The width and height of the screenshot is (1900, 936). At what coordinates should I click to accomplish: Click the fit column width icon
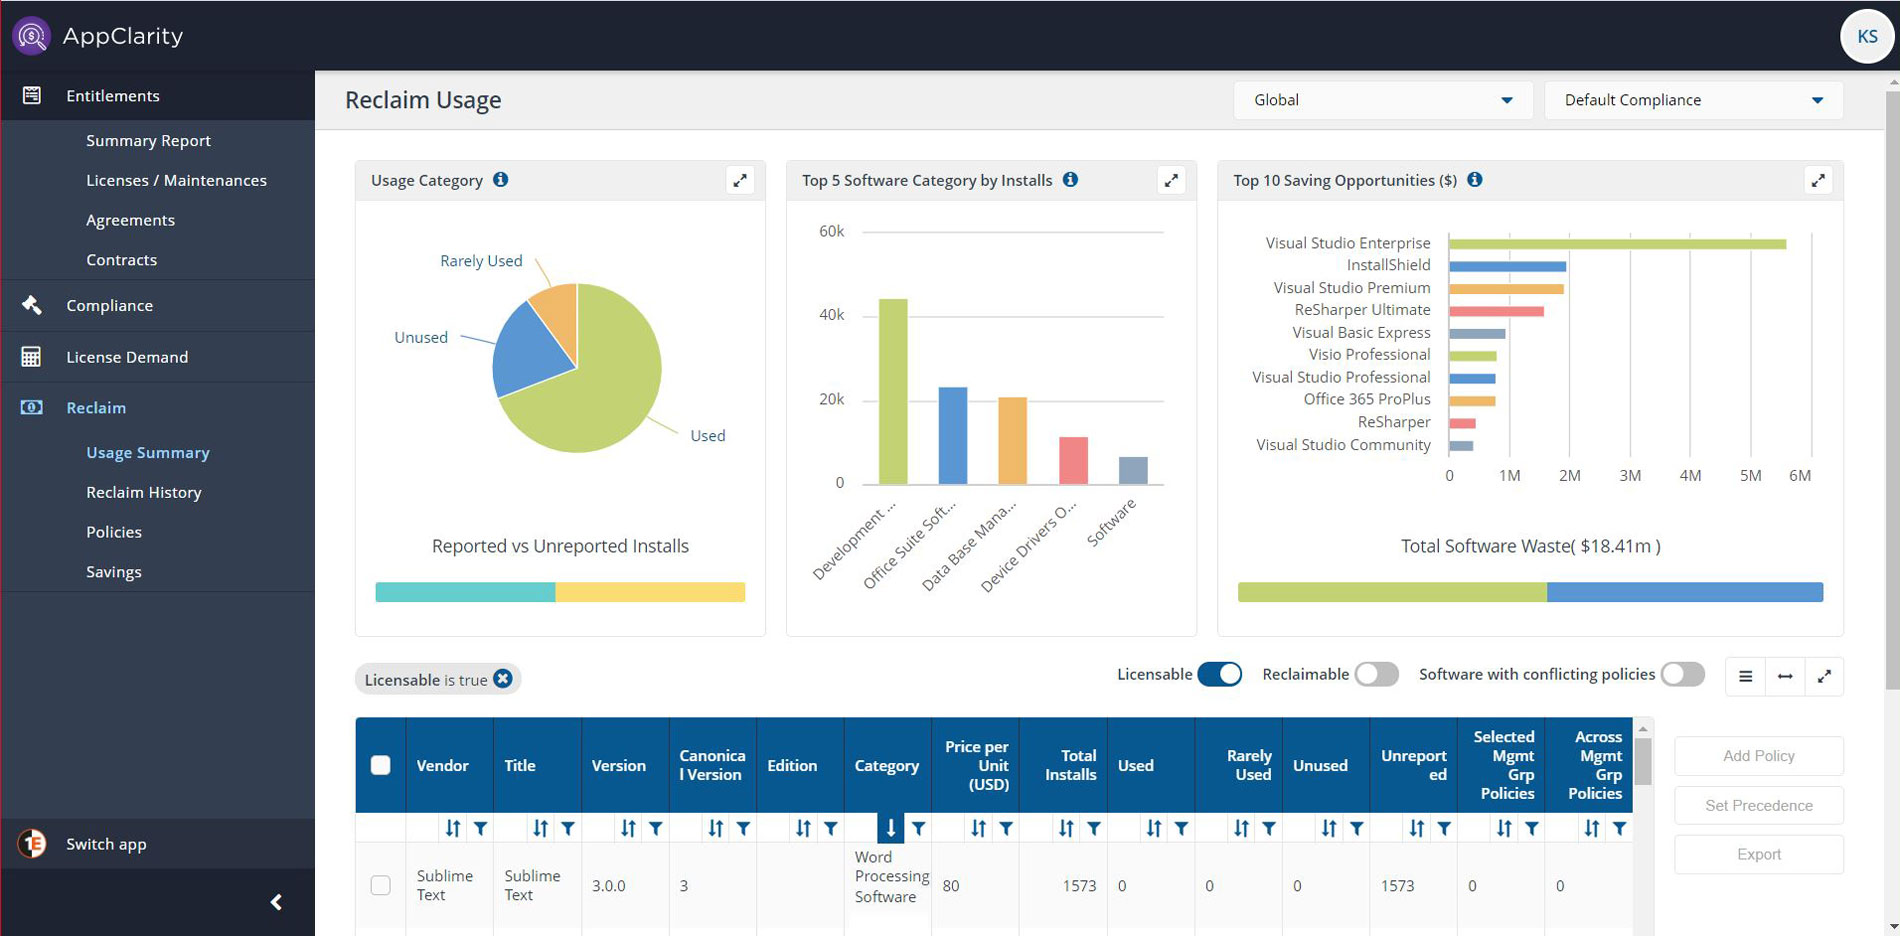point(1785,677)
